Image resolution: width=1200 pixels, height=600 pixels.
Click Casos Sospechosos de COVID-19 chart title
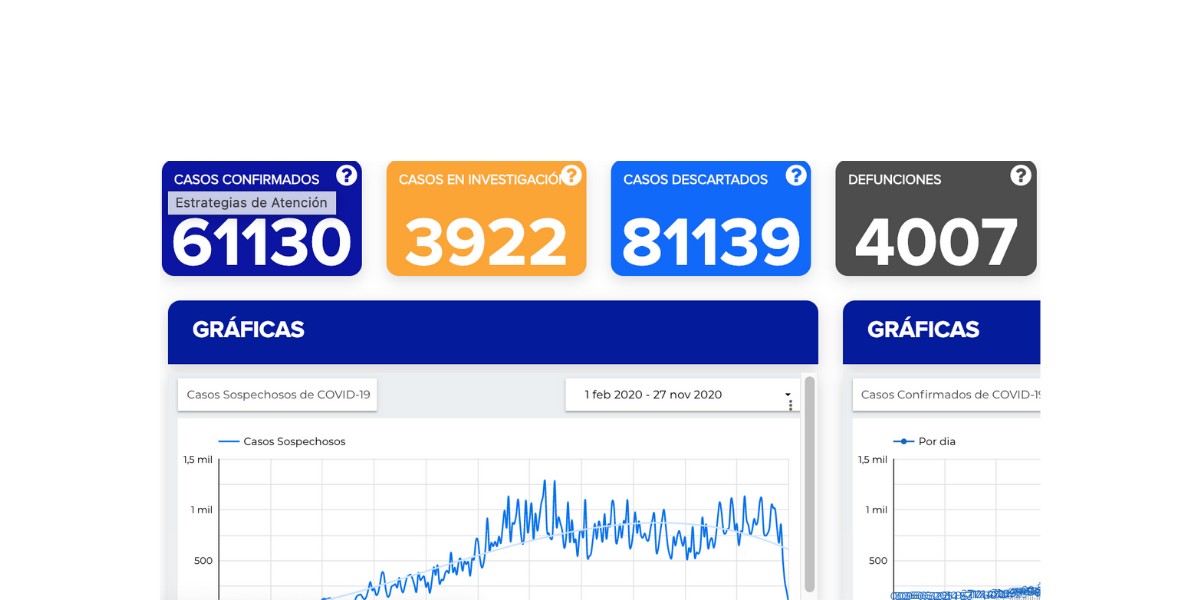pos(278,395)
